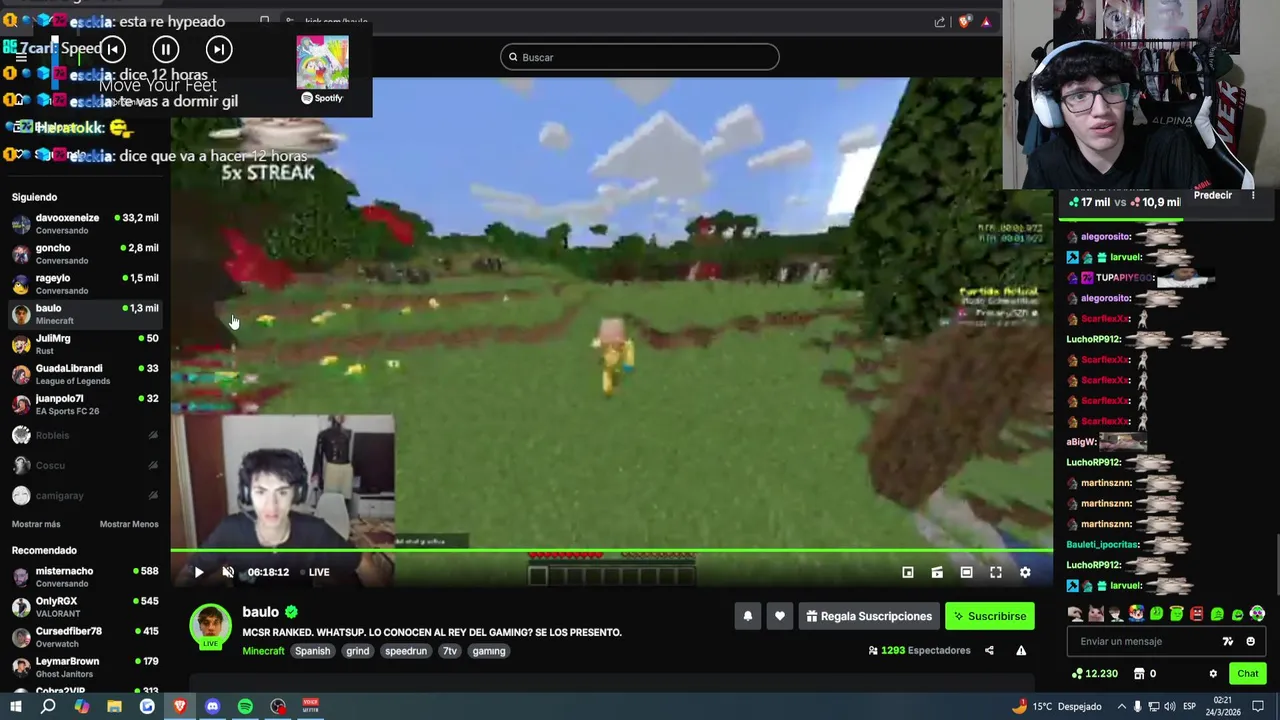Open Spotify from the taskbar
Screen dimensions: 1280x720
point(245,706)
